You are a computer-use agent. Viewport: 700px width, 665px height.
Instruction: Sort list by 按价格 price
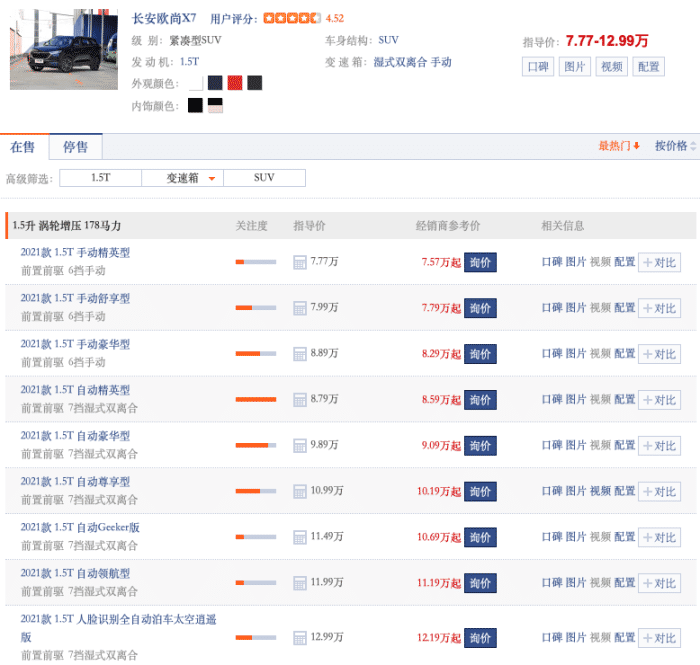pyautogui.click(x=675, y=146)
